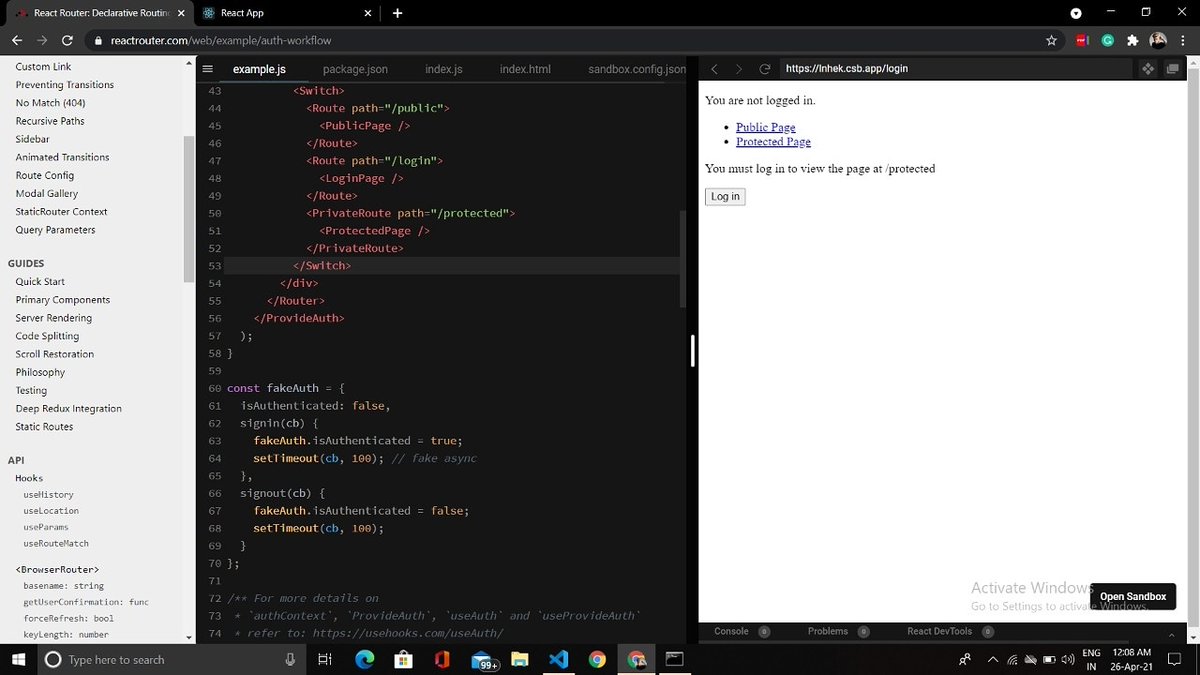Open Office from the taskbar
Image resolution: width=1200 pixels, height=675 pixels.
pos(442,659)
